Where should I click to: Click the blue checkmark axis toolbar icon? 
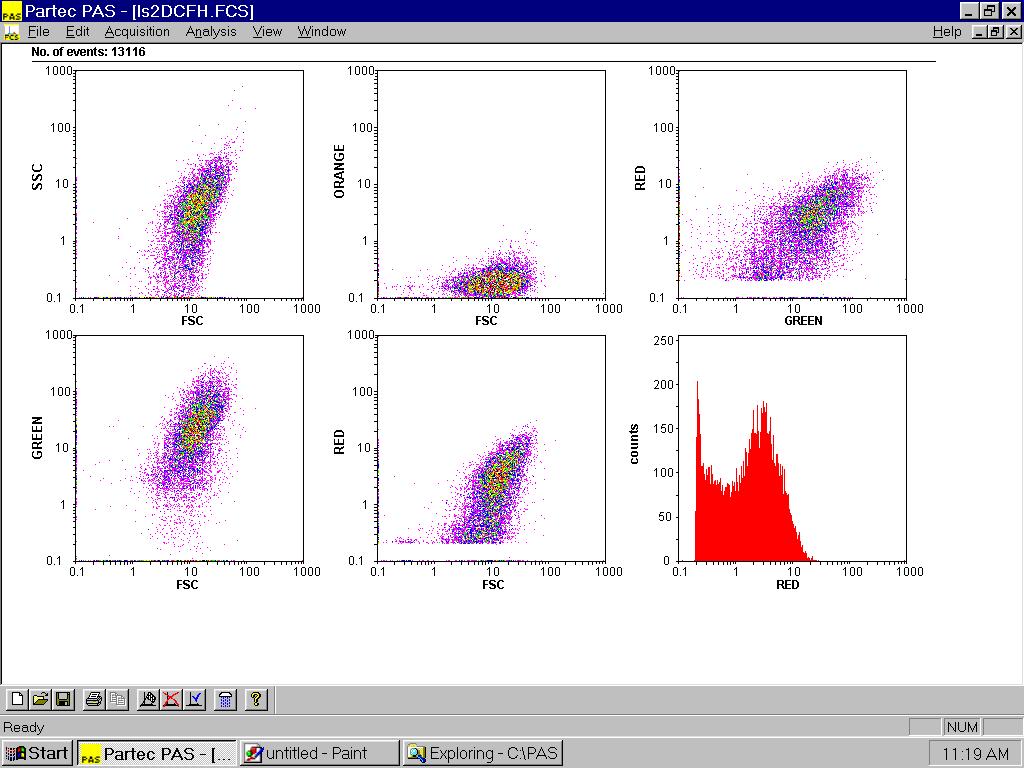tap(194, 699)
